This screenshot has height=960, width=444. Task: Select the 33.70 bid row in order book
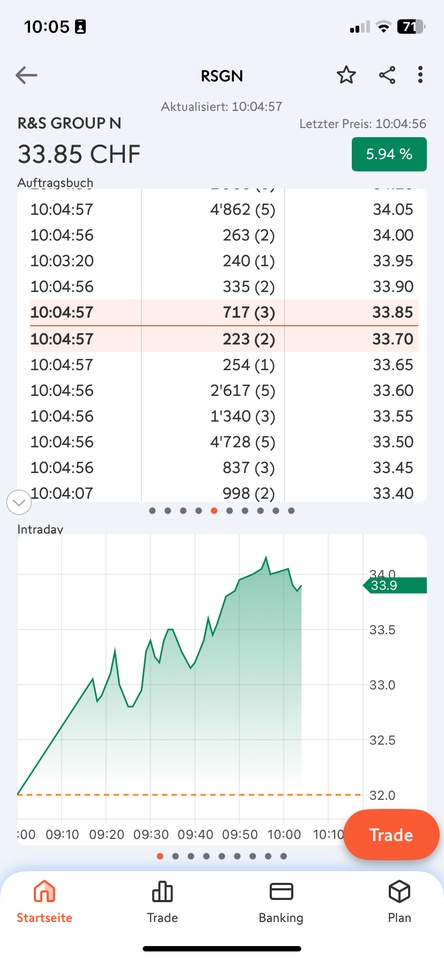224,339
